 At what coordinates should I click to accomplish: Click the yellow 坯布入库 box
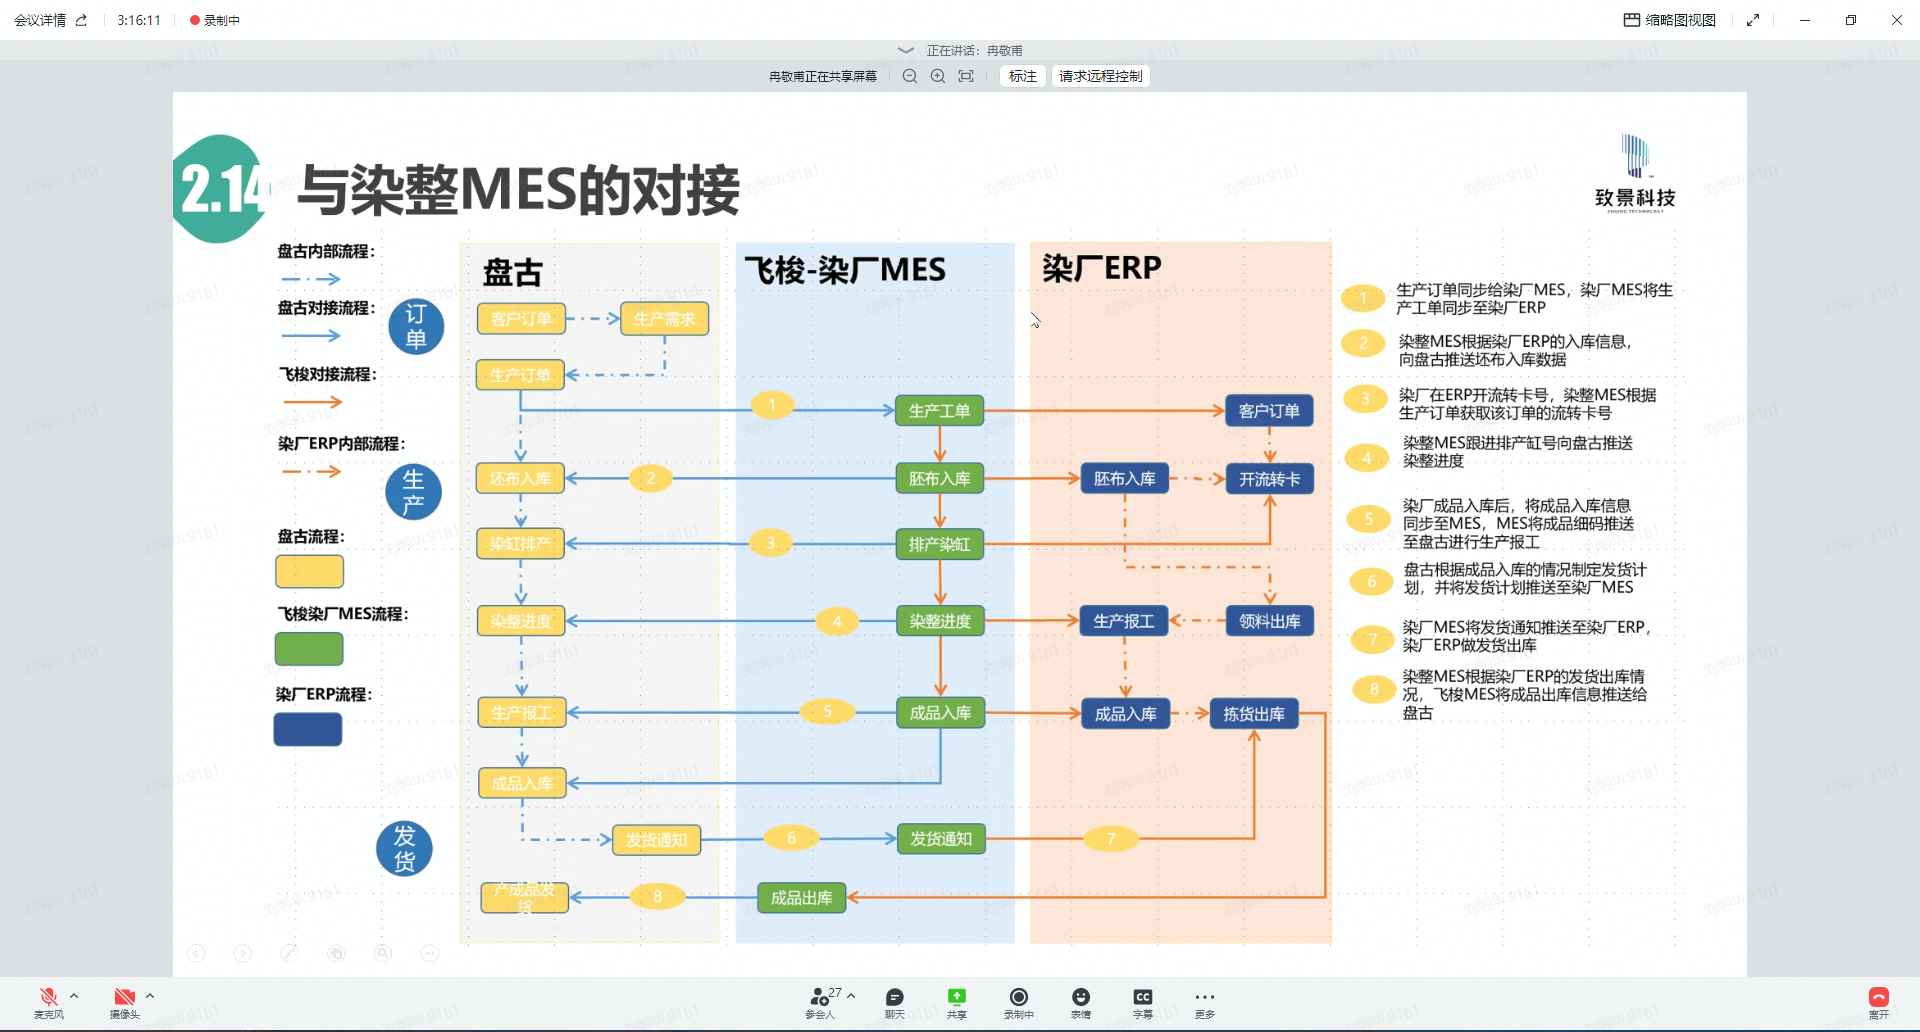click(520, 479)
